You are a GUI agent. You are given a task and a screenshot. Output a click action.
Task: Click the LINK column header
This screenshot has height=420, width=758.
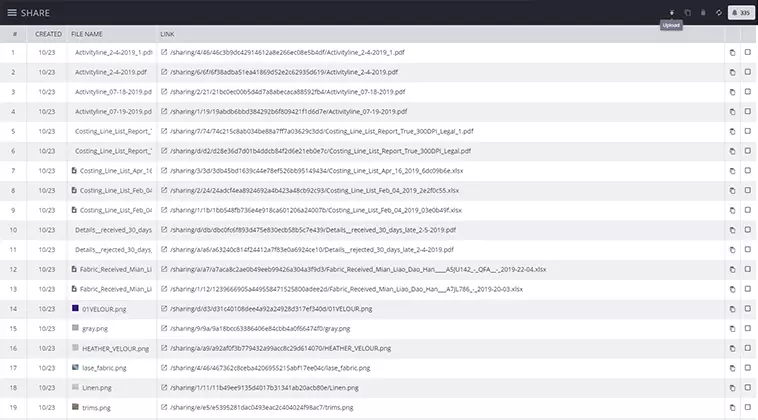(x=167, y=34)
